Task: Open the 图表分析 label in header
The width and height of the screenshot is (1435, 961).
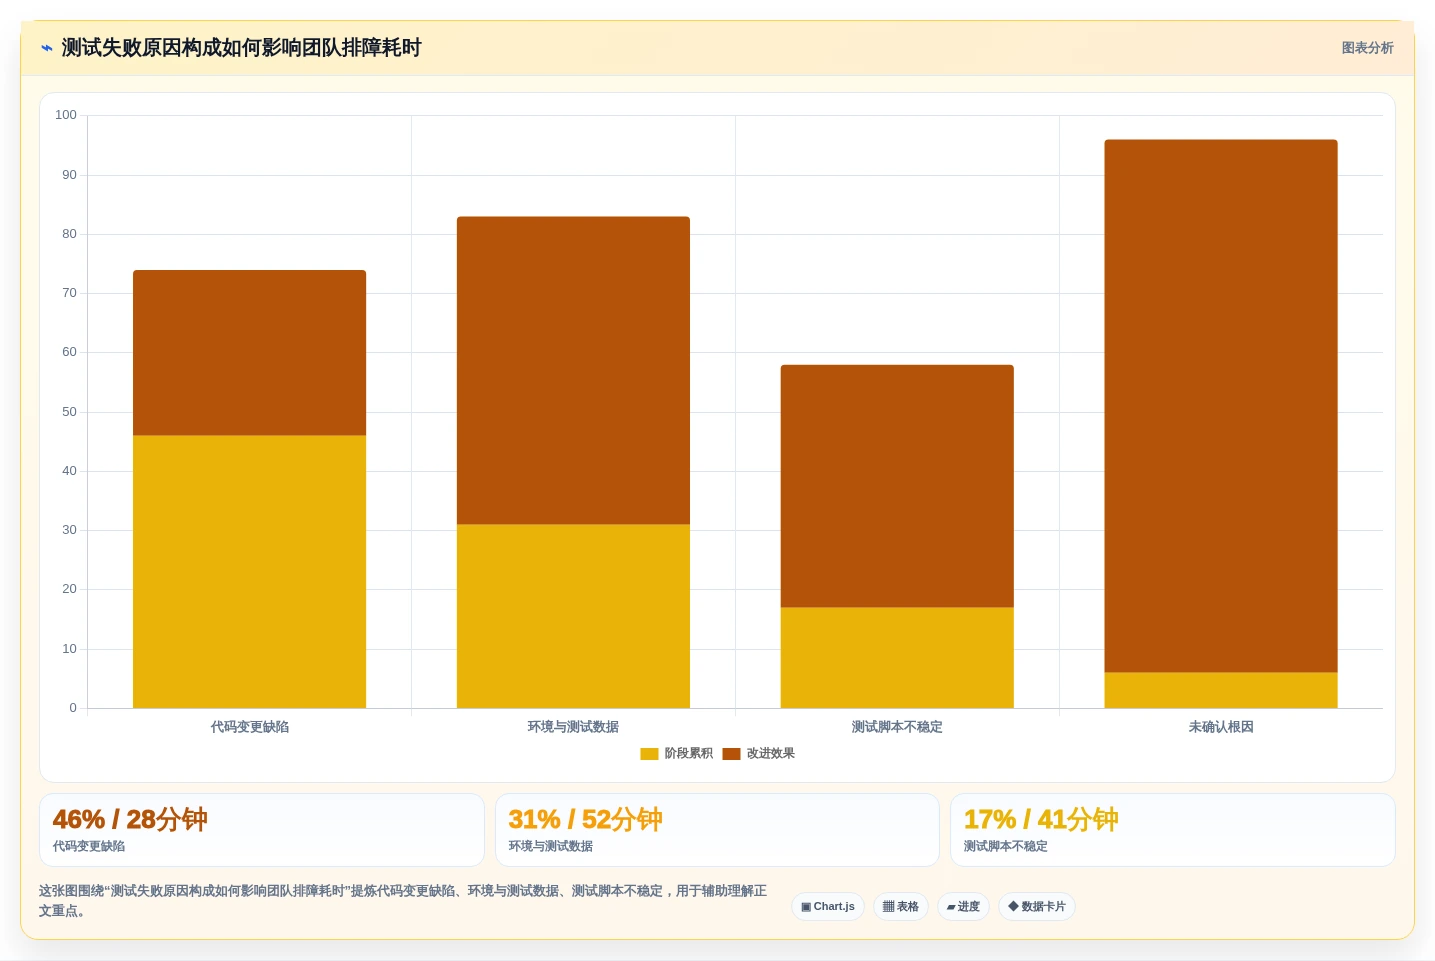Action: click(x=1367, y=48)
